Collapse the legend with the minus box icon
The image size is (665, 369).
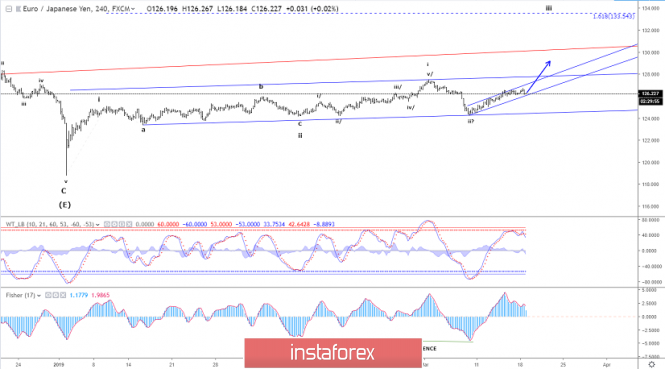(x=8, y=8)
